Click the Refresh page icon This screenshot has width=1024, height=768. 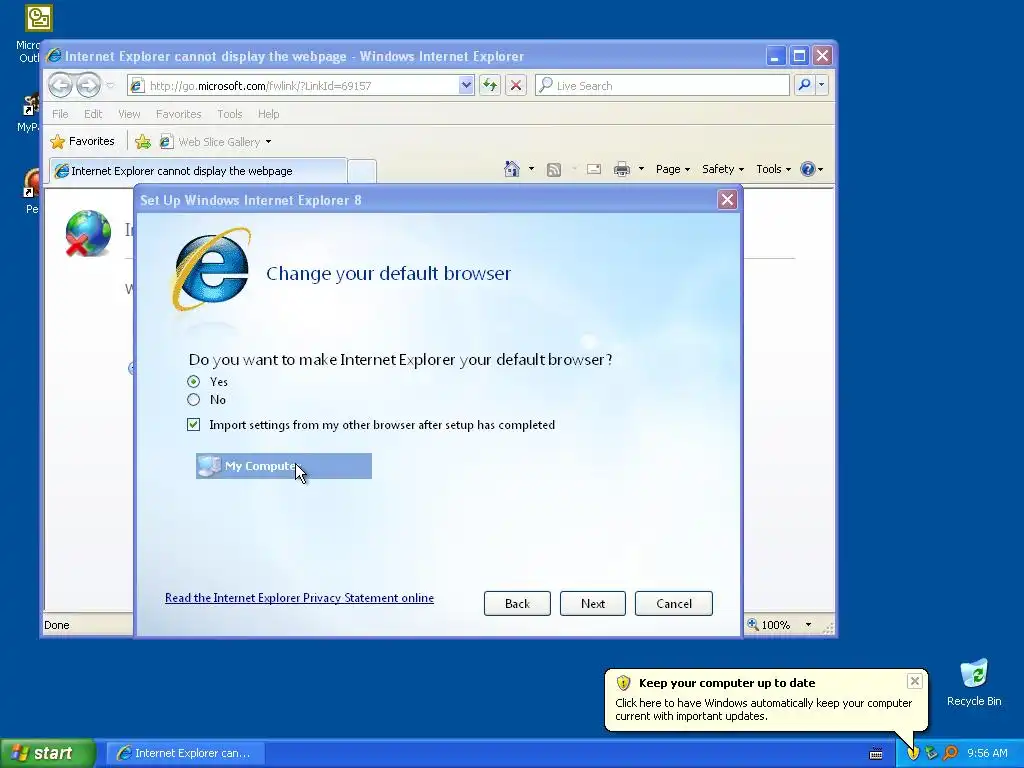tap(490, 85)
